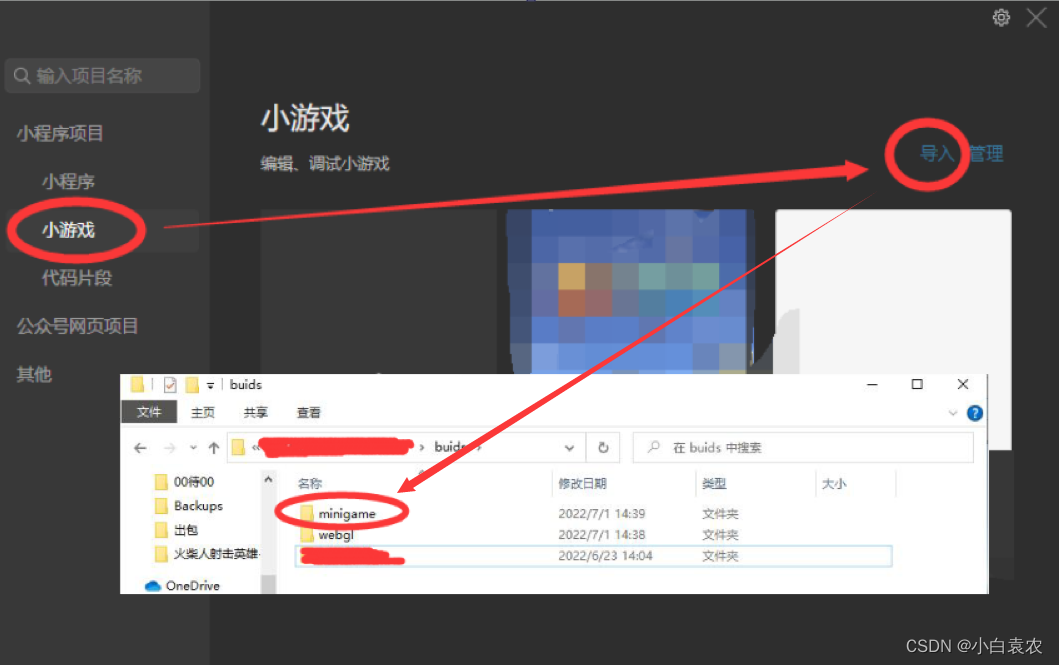The image size is (1059, 665).
Task: Maximize the buids Explorer window
Action: (x=916, y=384)
